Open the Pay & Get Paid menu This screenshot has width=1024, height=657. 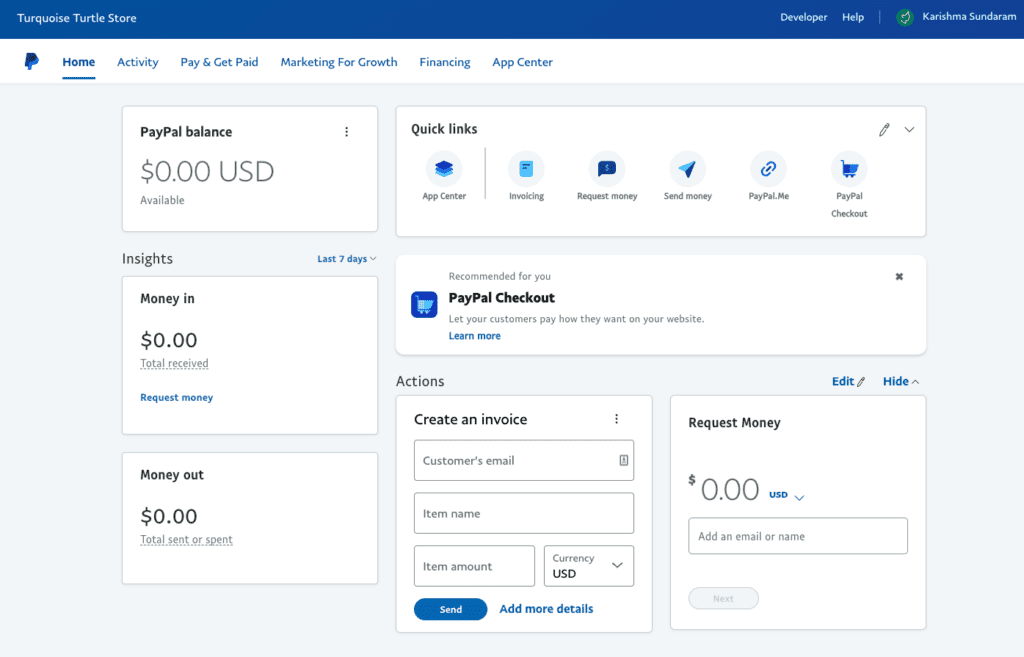point(219,62)
